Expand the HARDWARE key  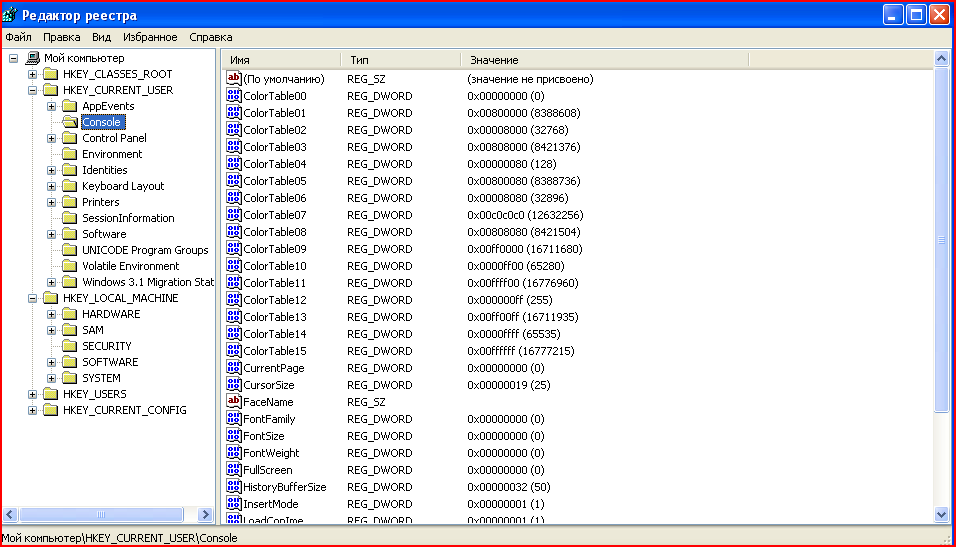pos(52,314)
